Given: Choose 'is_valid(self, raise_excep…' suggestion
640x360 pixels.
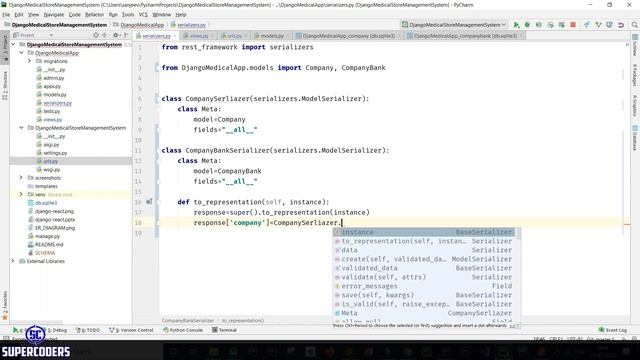Looking at the screenshot, I should tap(424, 304).
